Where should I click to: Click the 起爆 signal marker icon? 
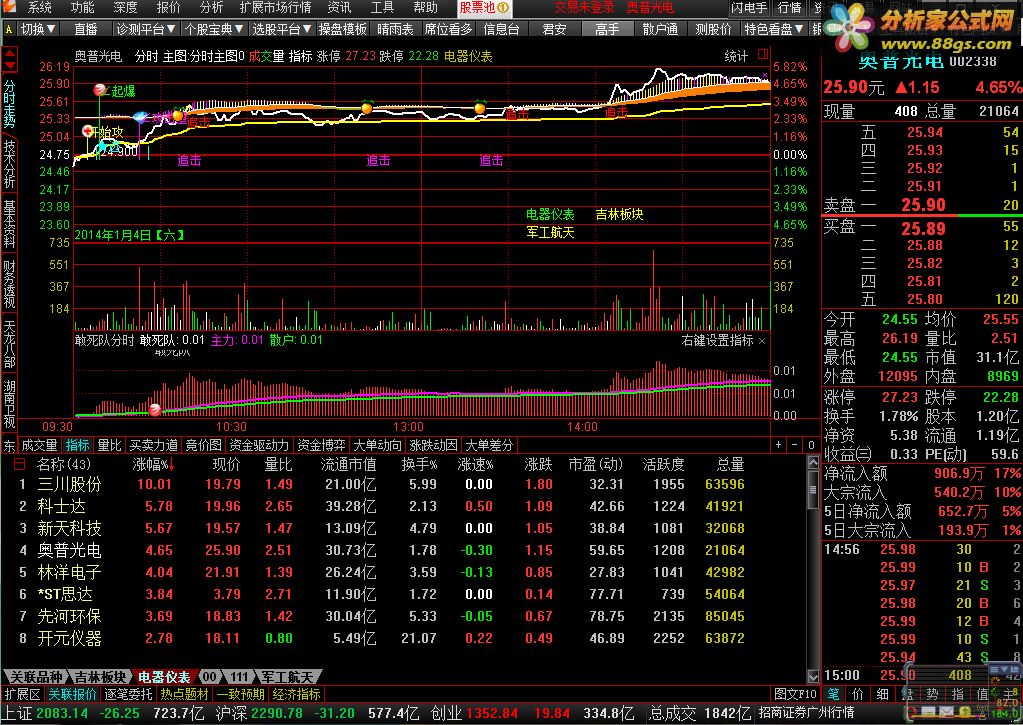[100, 89]
